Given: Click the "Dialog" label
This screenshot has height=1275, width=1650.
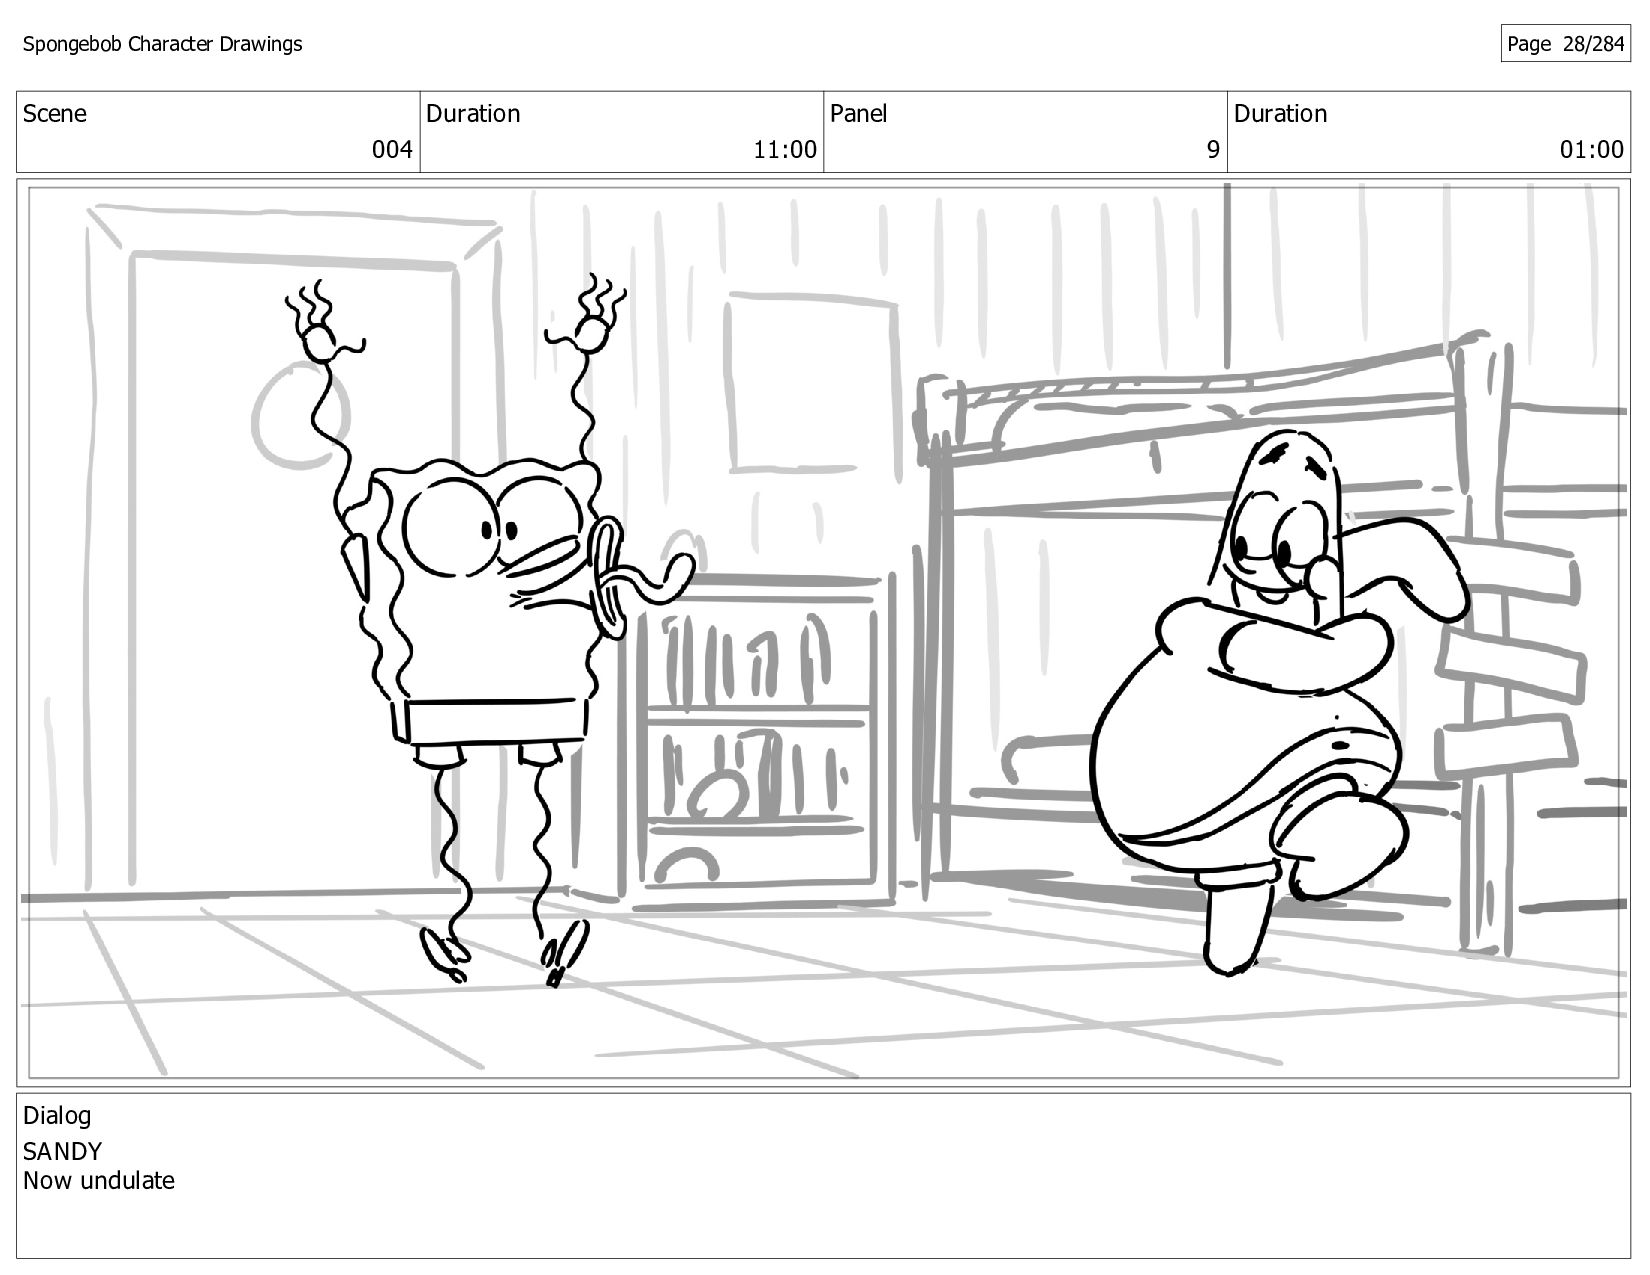Looking at the screenshot, I should point(57,1116).
